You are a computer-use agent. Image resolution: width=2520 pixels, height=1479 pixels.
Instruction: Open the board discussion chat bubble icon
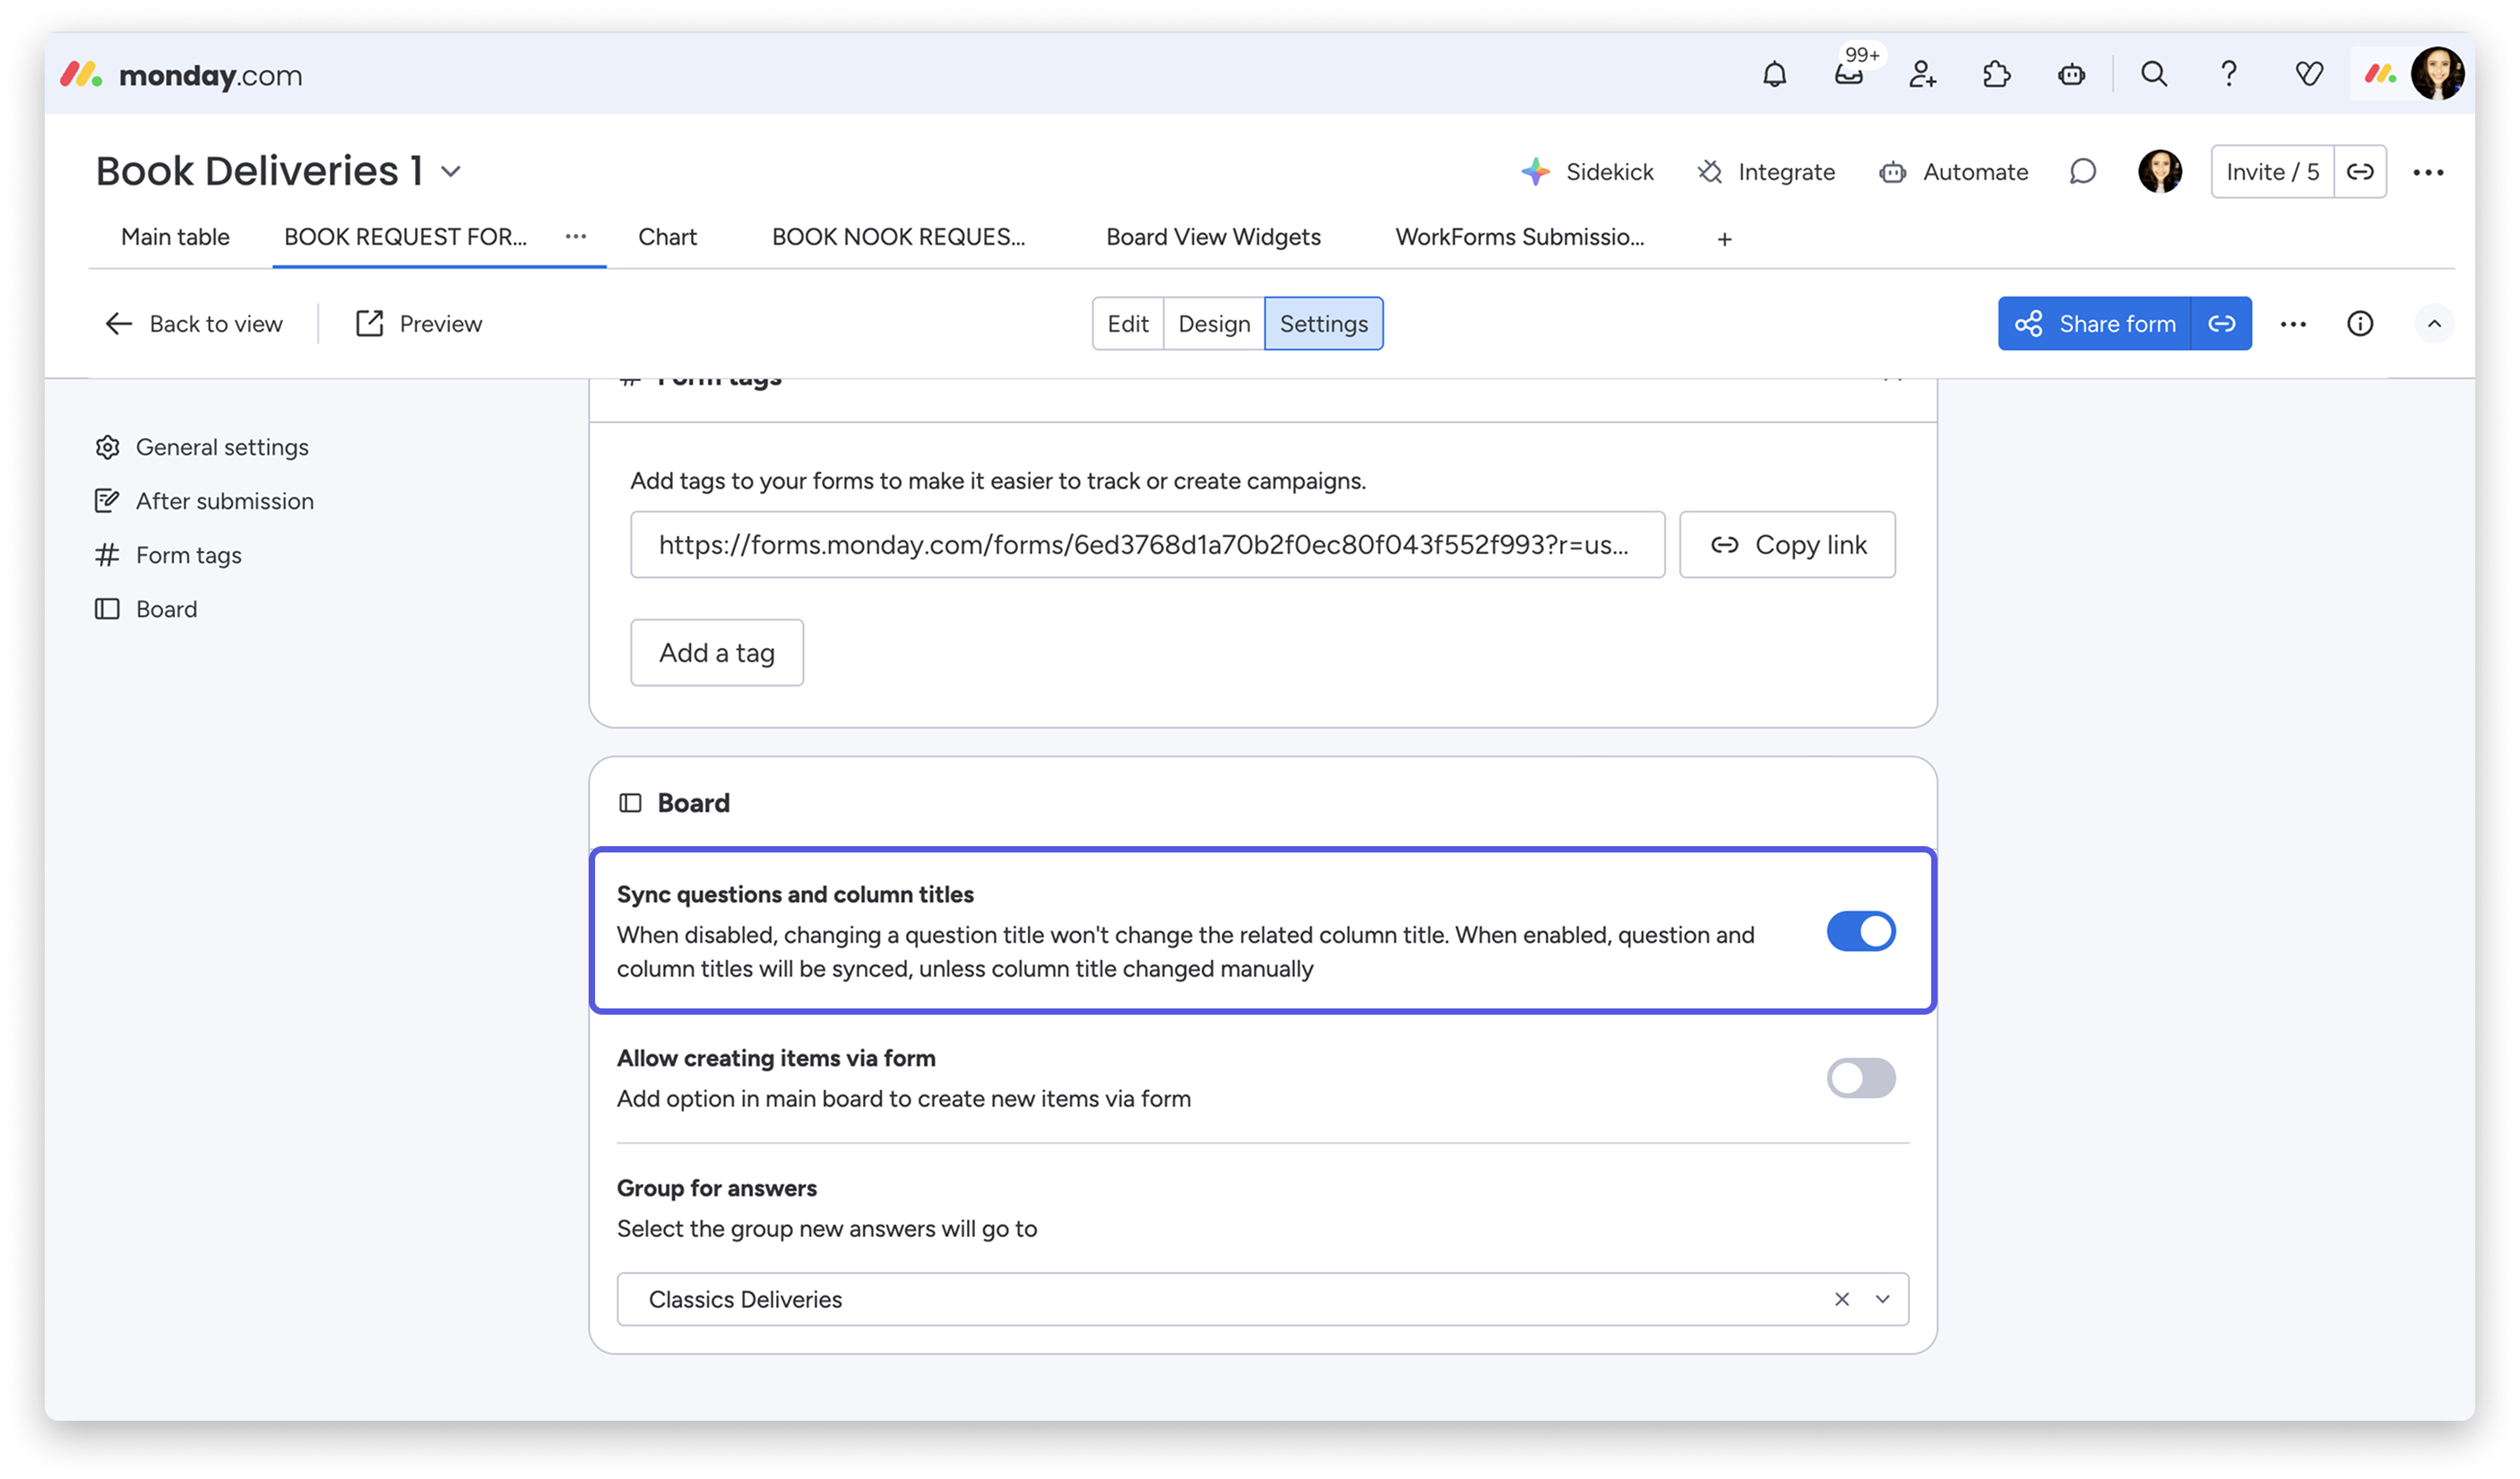pos(2081,171)
